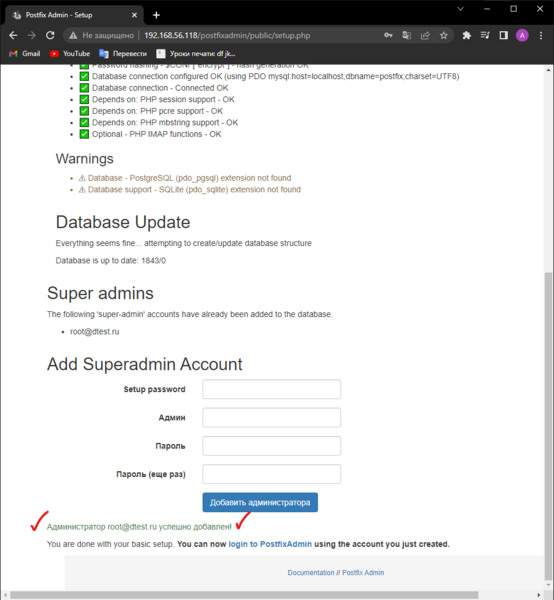Open the YouTube bookmark

pyautogui.click(x=70, y=54)
